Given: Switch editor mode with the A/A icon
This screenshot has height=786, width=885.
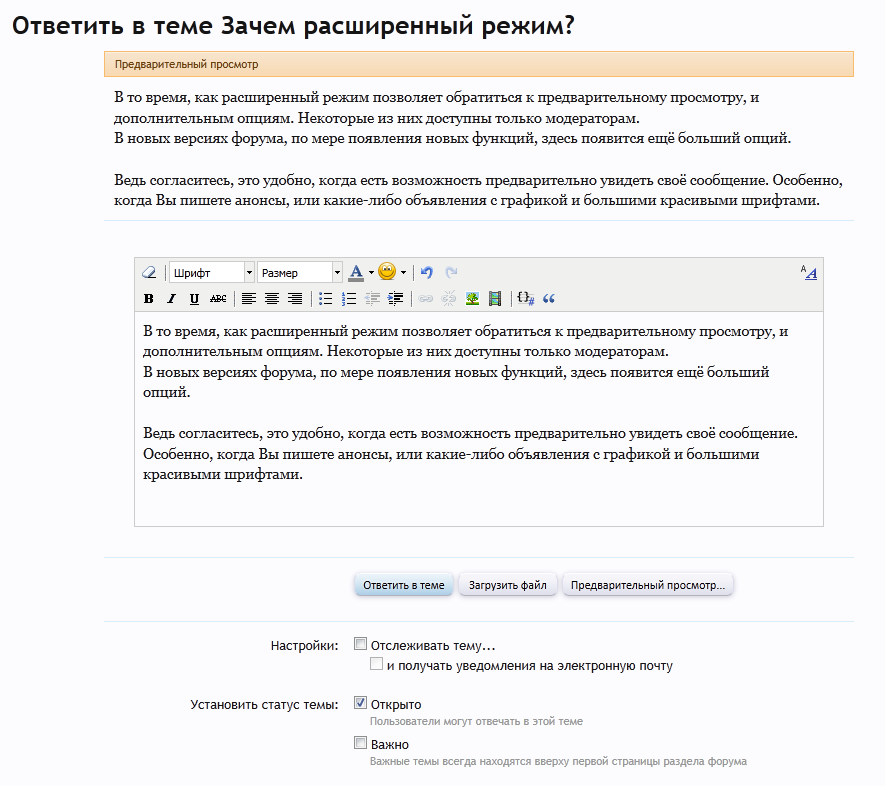Looking at the screenshot, I should [x=808, y=273].
